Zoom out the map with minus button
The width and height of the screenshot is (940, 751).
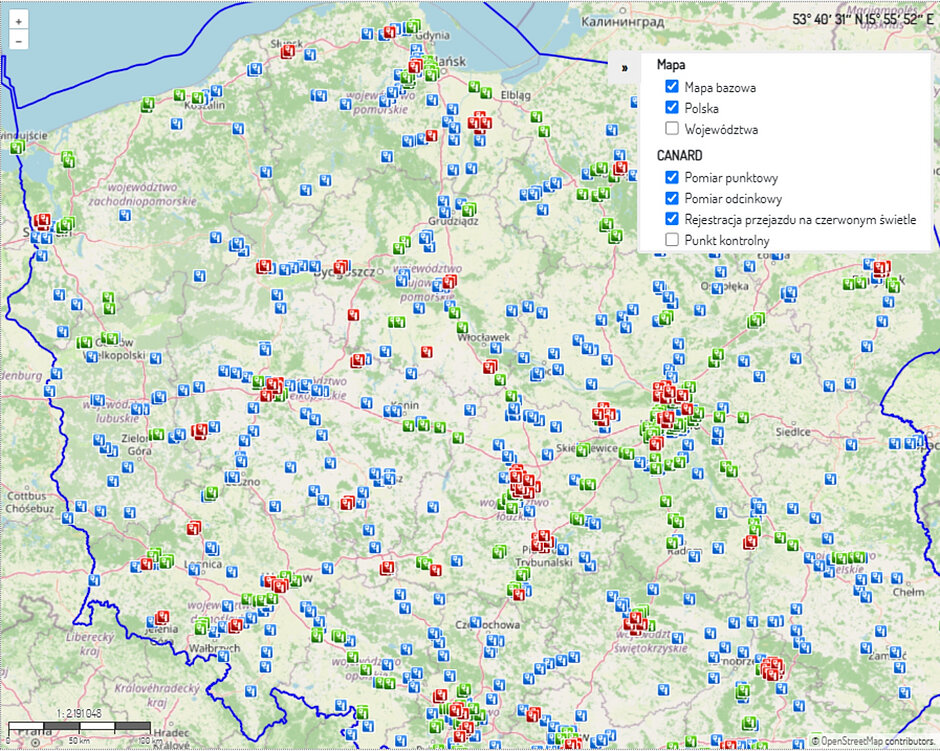coord(19,41)
